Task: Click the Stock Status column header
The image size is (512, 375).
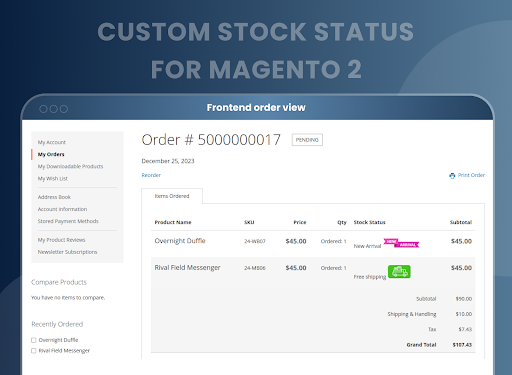Action: coord(369,222)
